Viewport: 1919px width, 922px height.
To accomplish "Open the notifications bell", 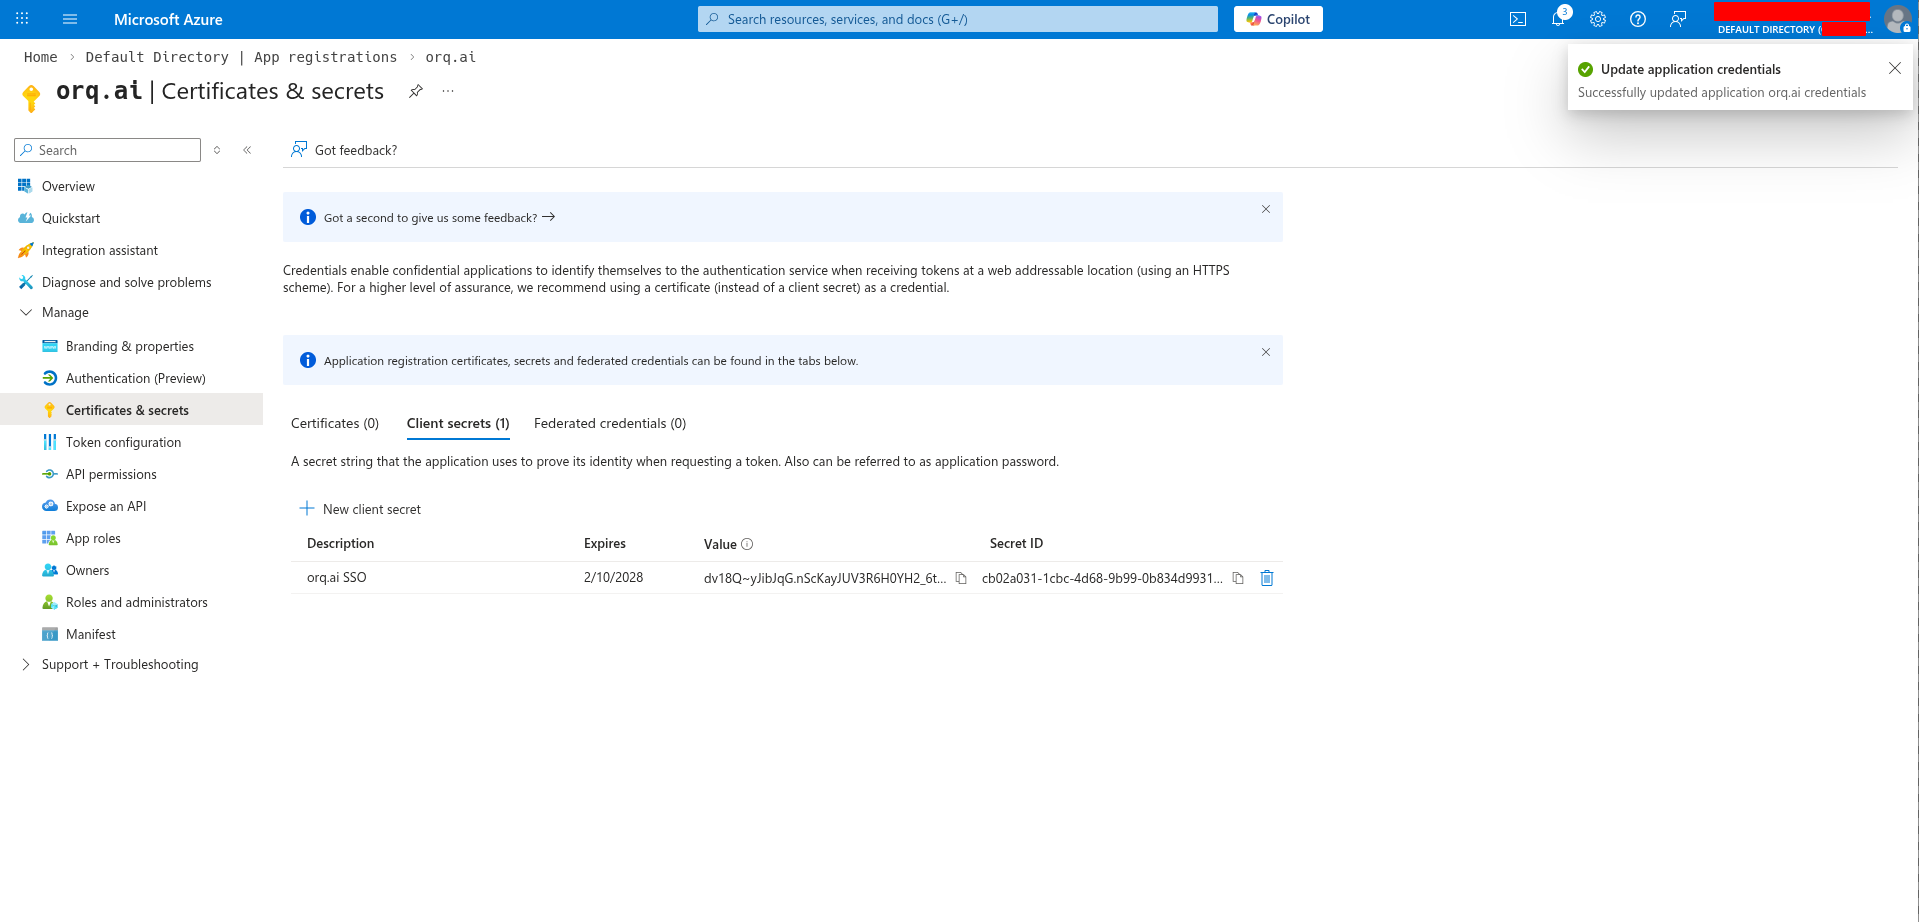I will click(x=1558, y=19).
